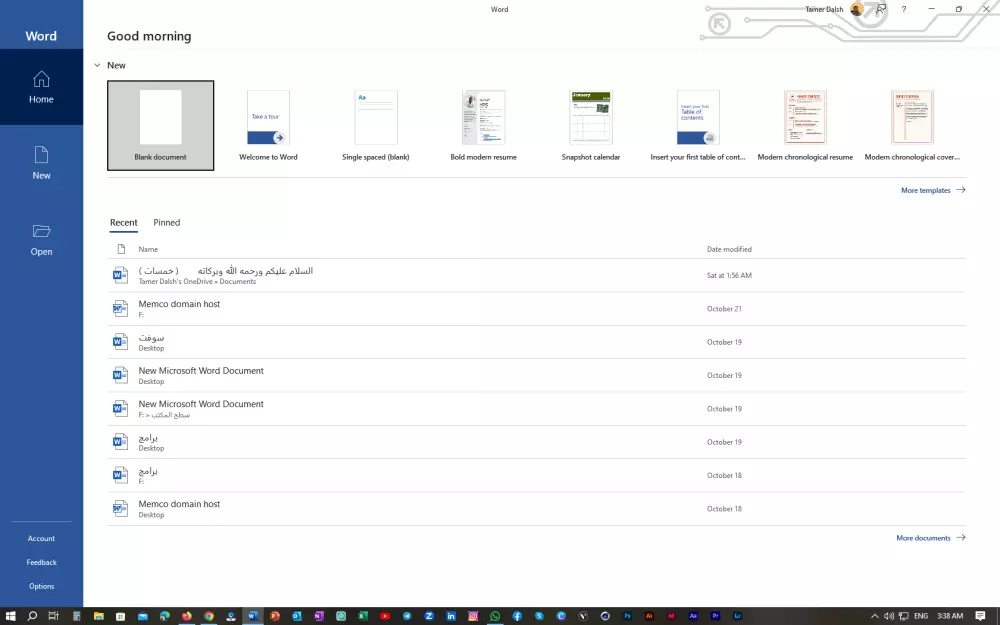Sort by the Date modified column header
The height and width of the screenshot is (625, 1000).
point(729,249)
